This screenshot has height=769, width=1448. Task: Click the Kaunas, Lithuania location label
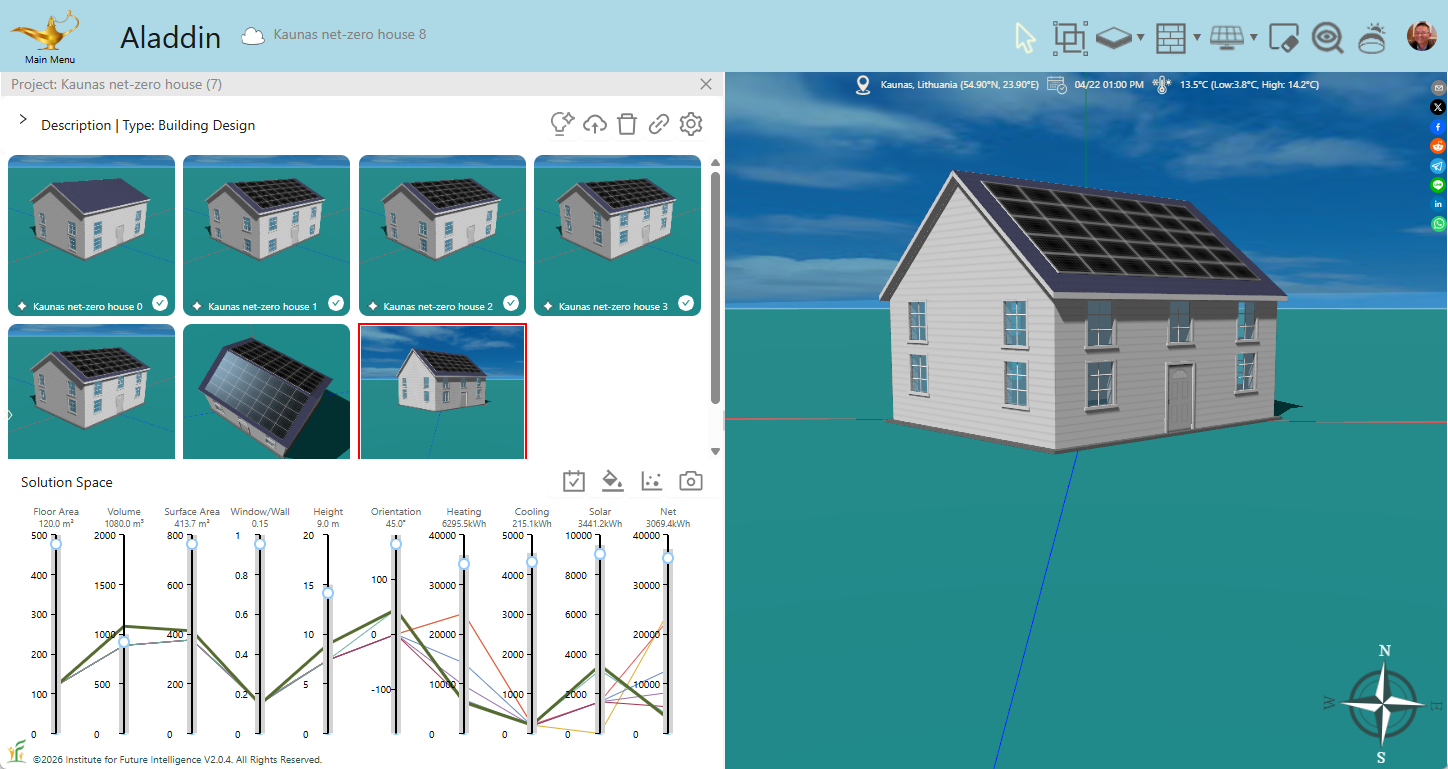959,85
